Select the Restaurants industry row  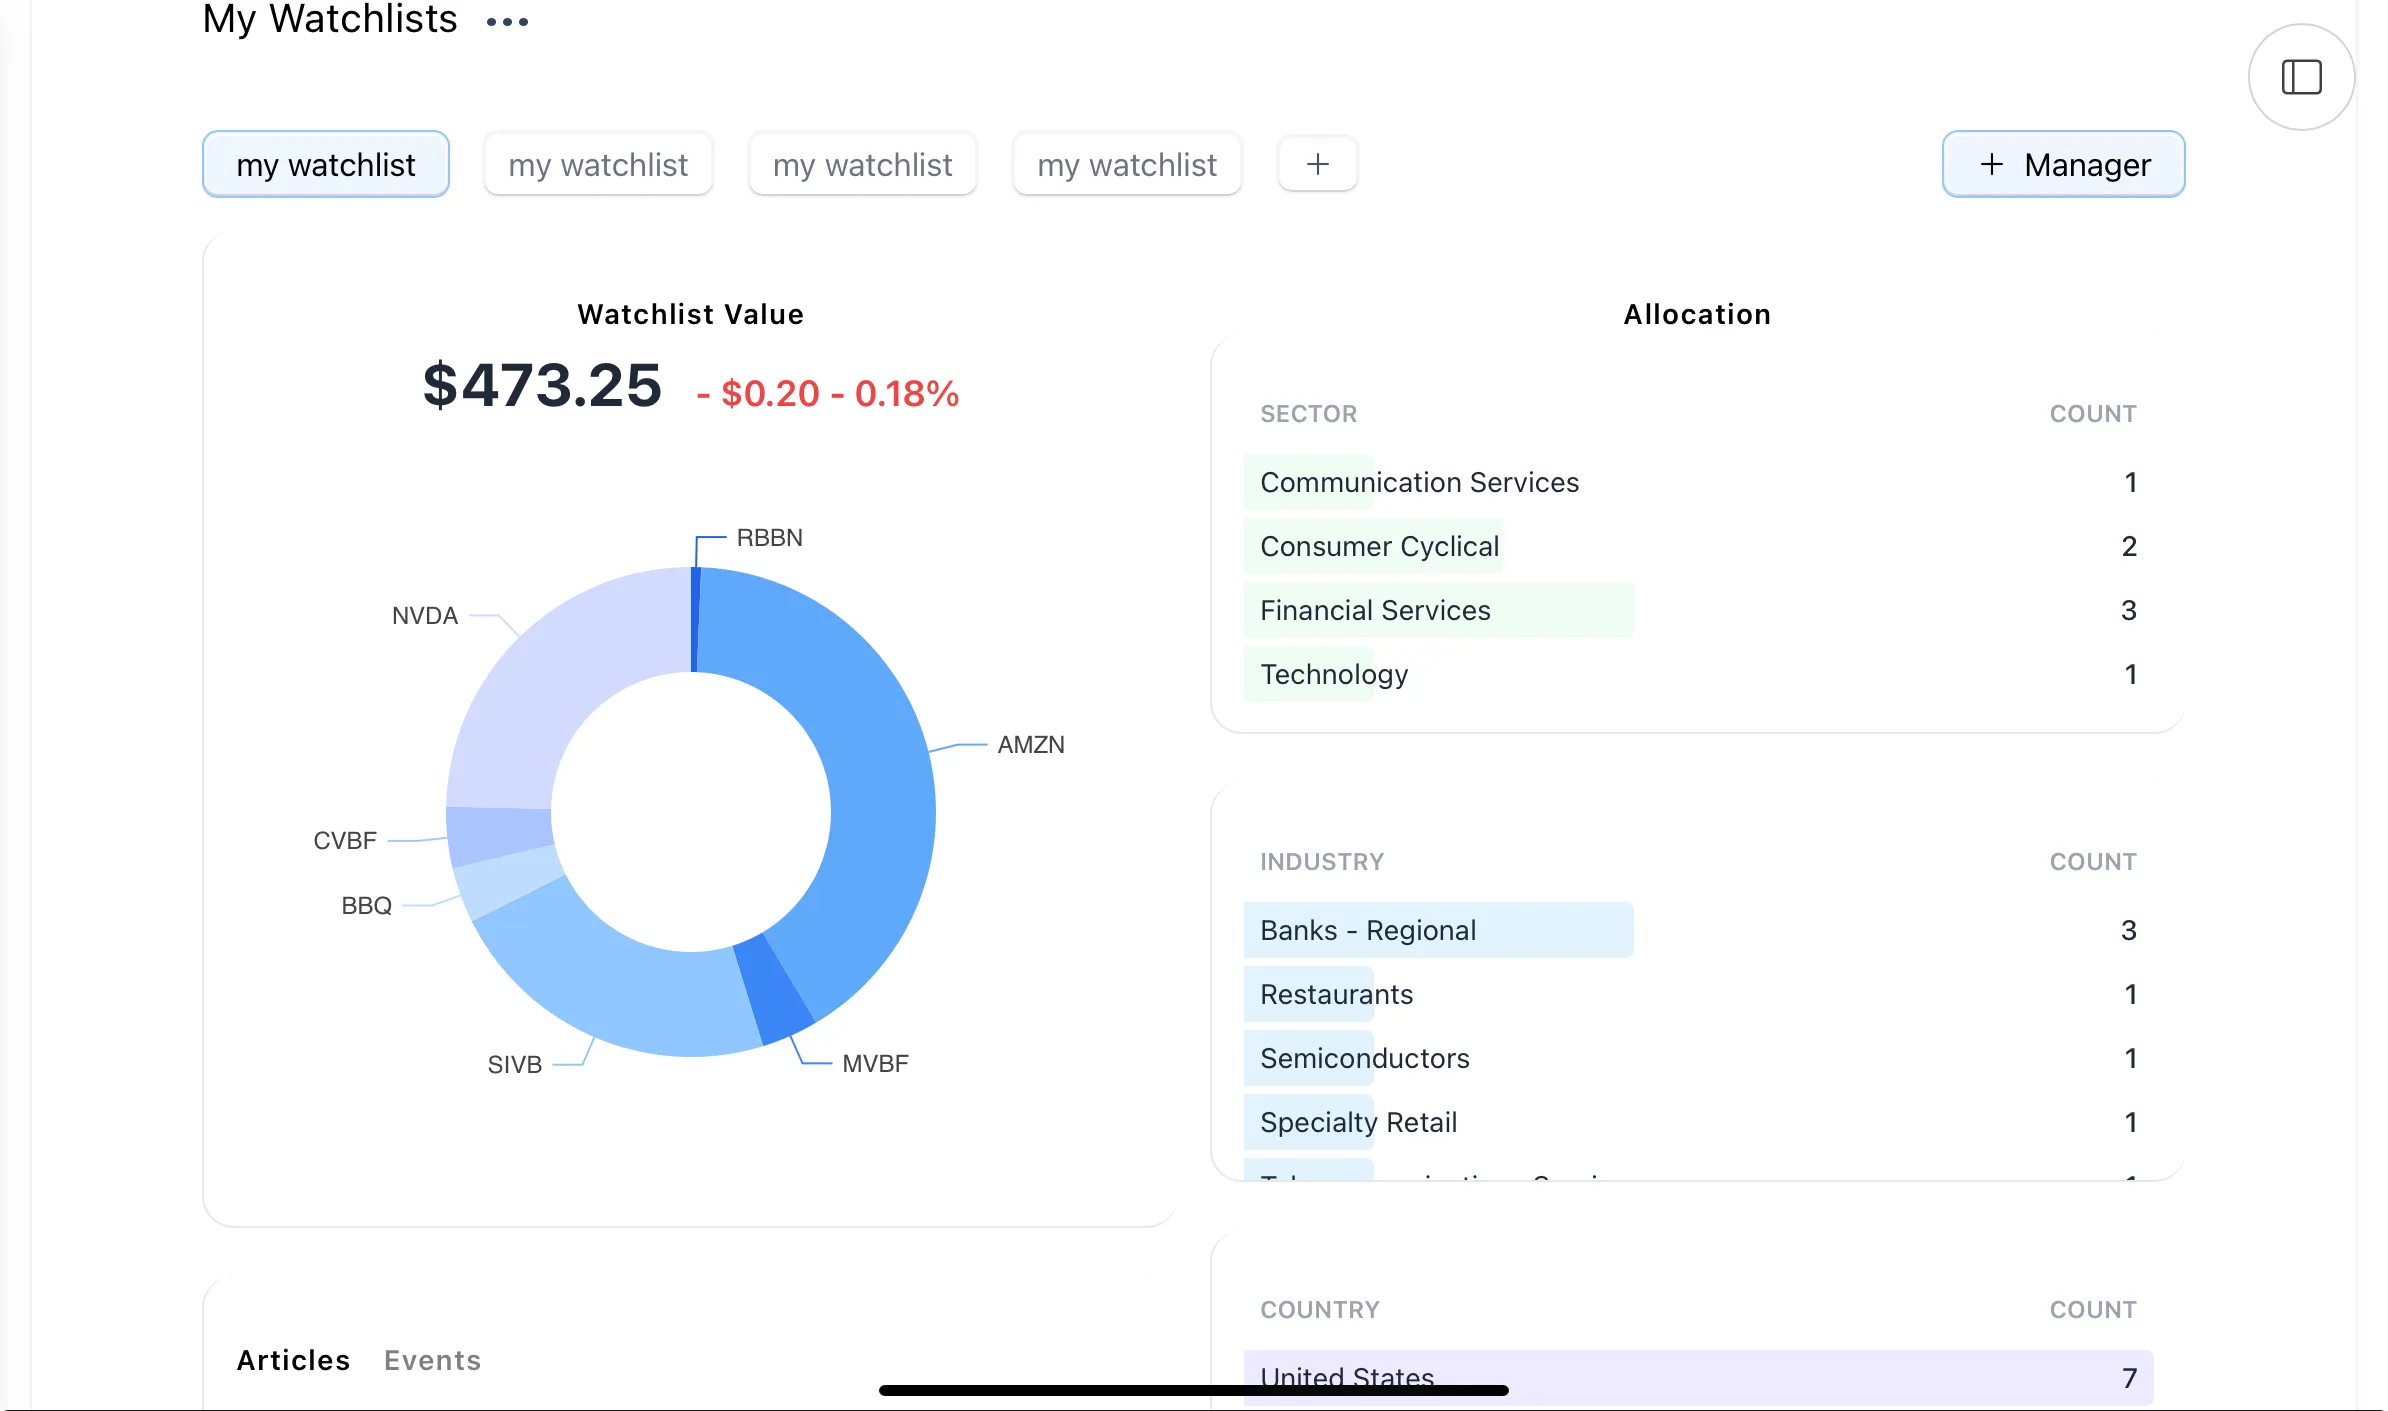tap(1698, 995)
